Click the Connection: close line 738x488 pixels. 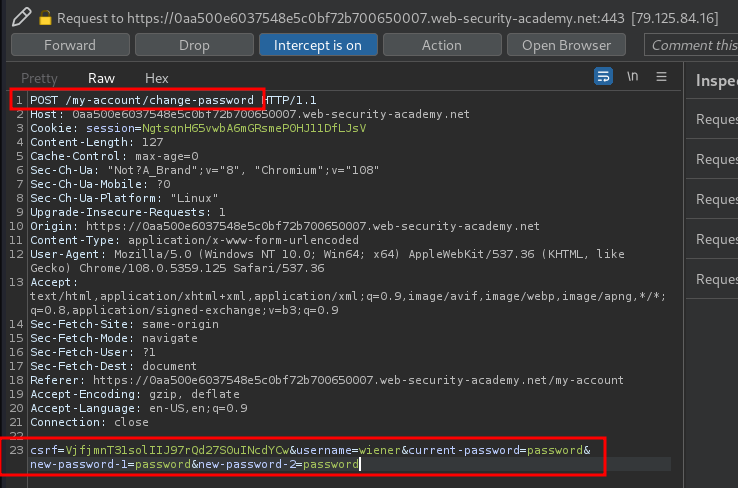89,422
